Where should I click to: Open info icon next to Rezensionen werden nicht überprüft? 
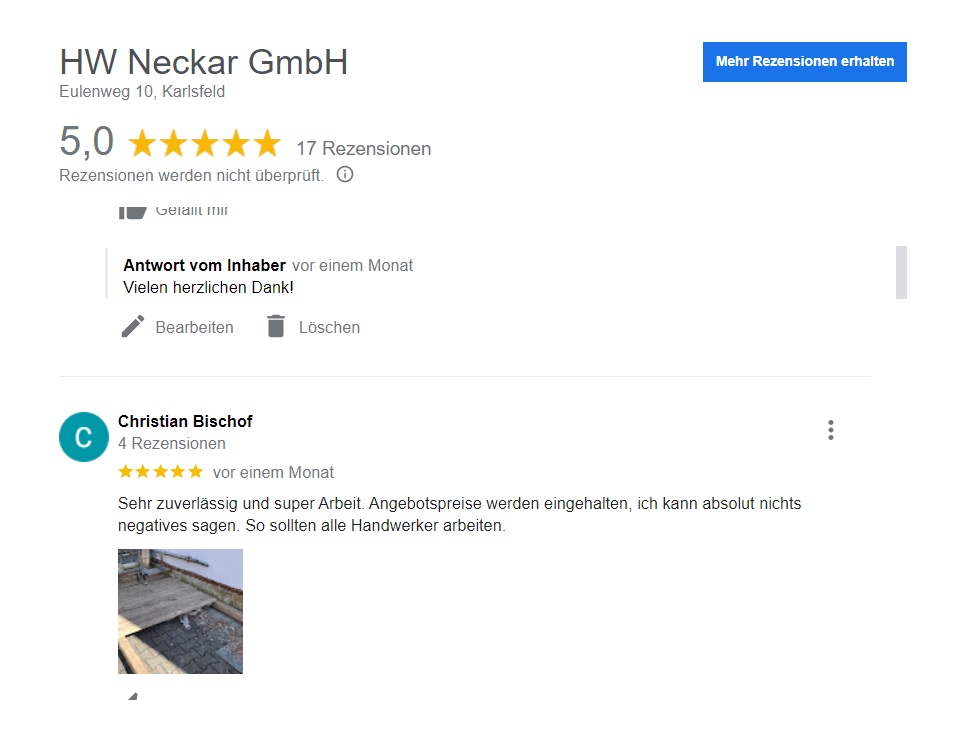pyautogui.click(x=345, y=175)
